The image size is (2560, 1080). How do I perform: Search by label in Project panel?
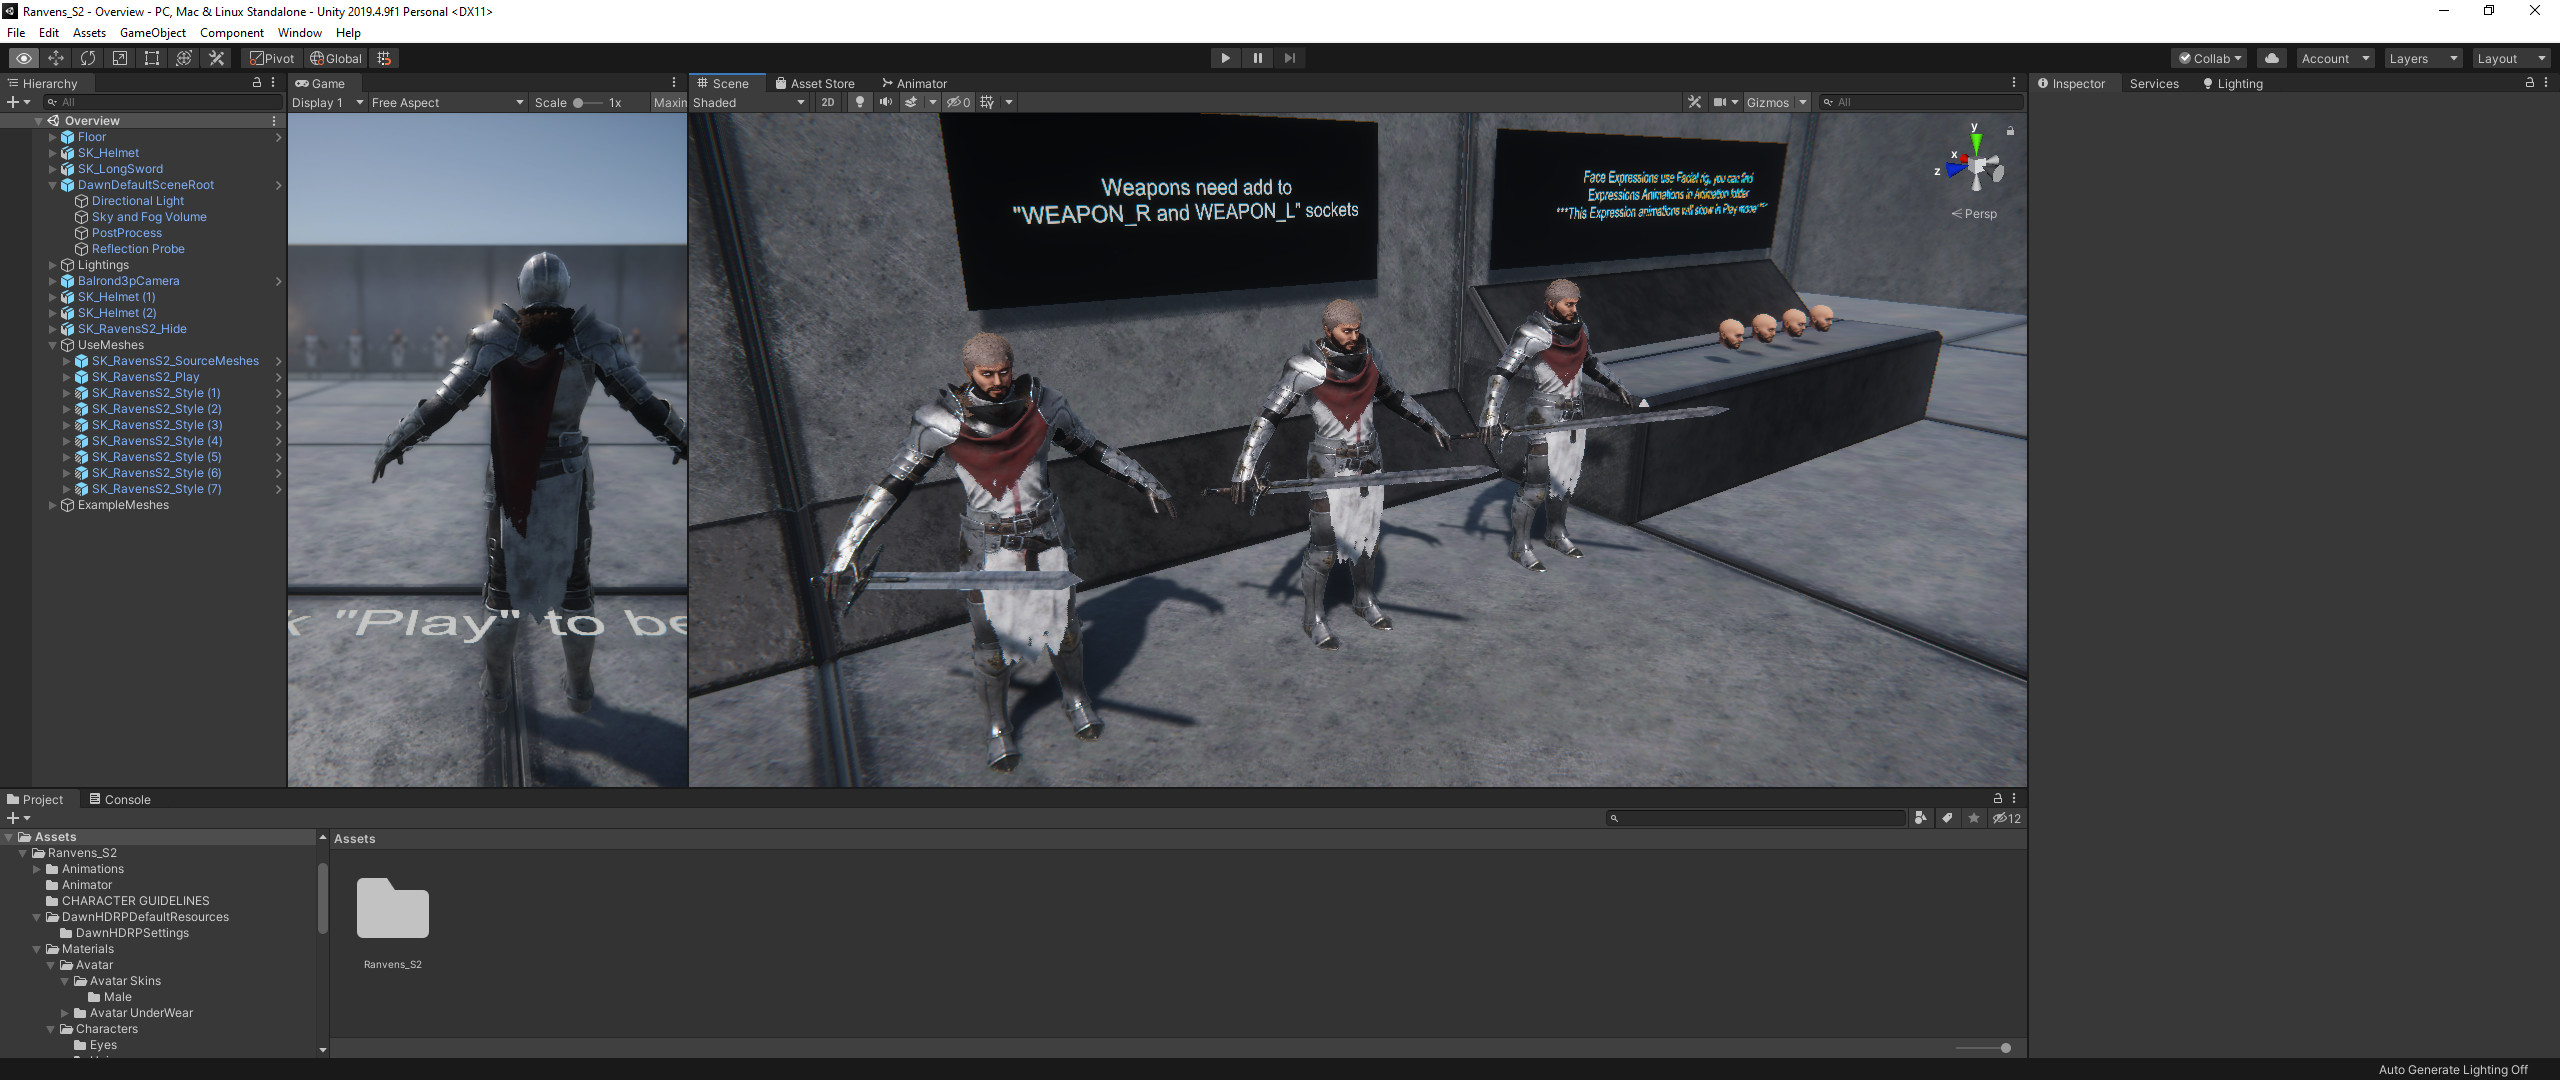(1947, 818)
